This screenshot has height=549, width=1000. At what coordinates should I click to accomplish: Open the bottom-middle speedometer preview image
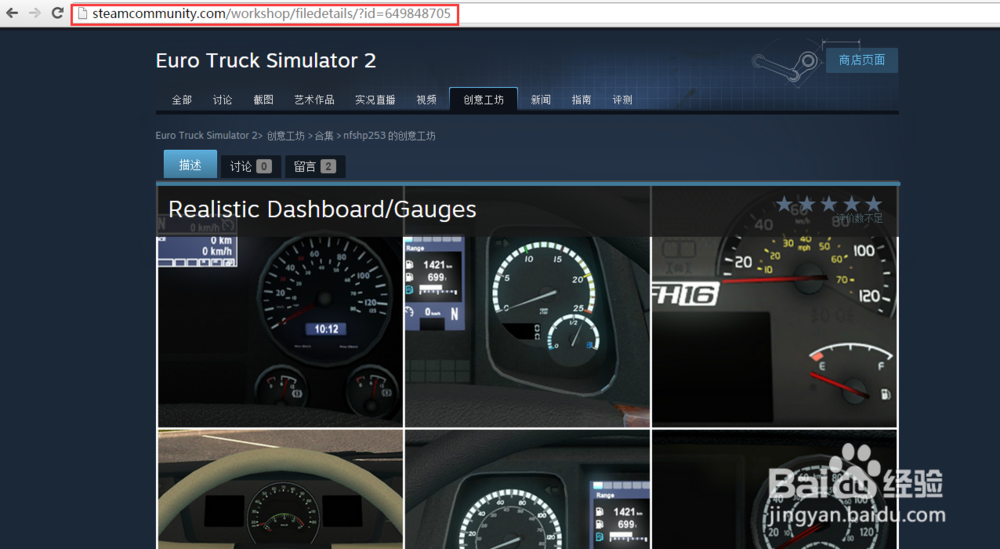point(527,489)
